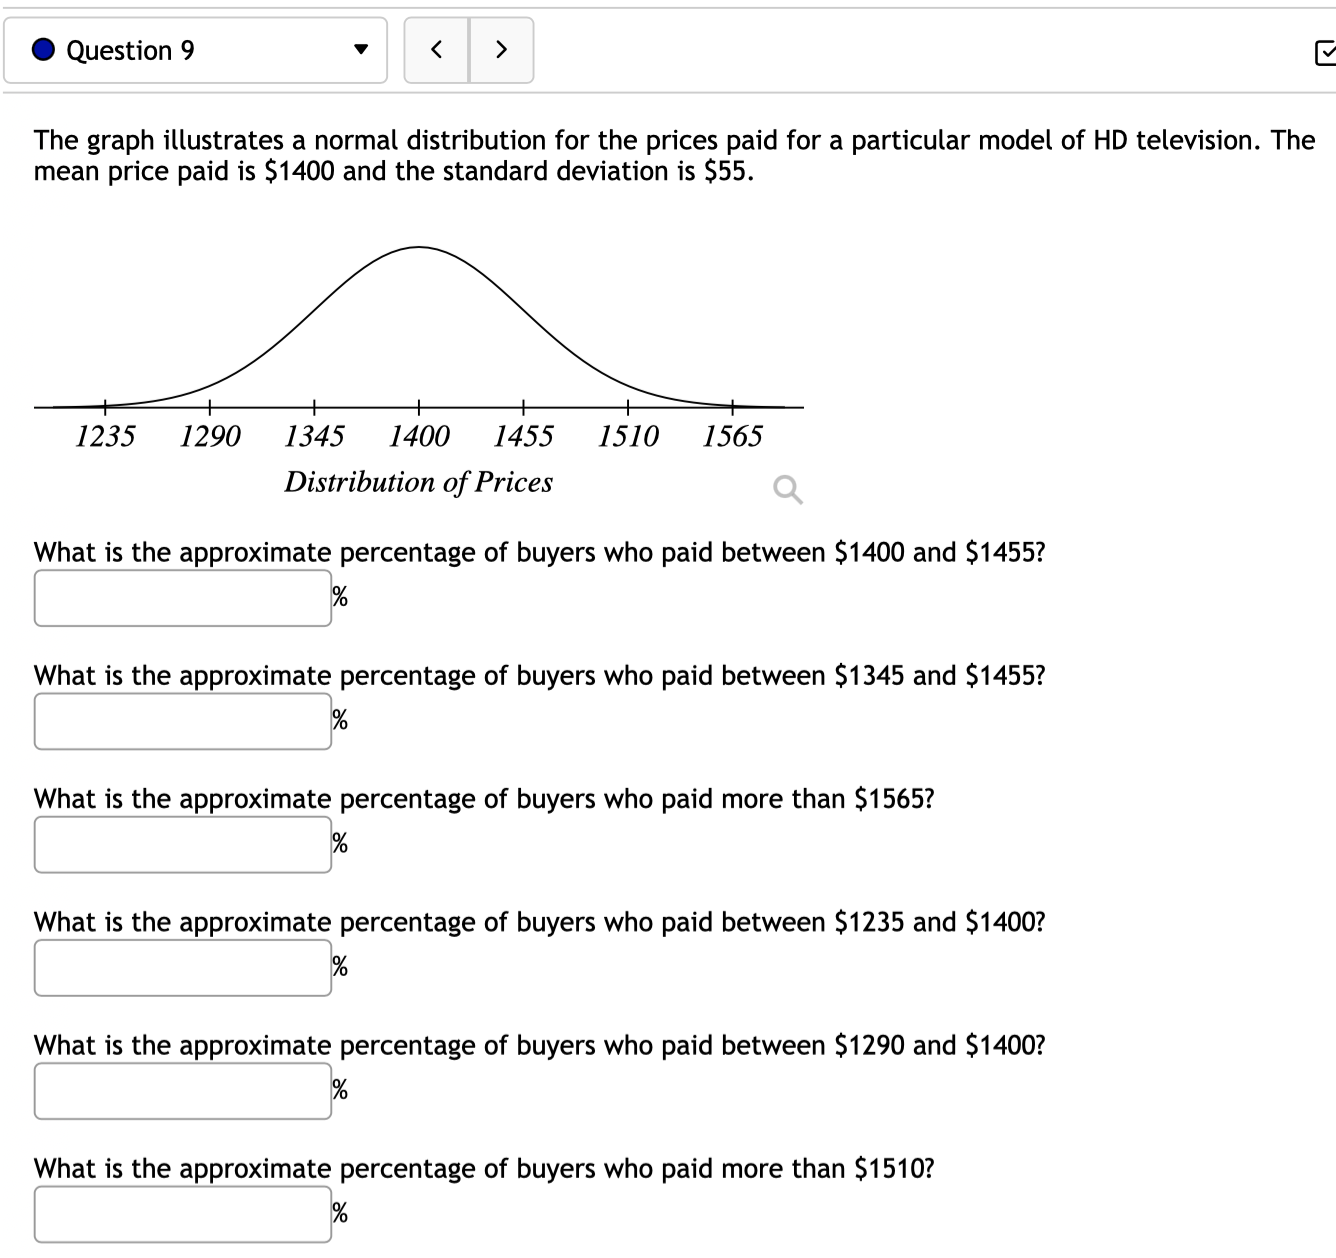Open the question picker labeled Question 9

tap(197, 48)
